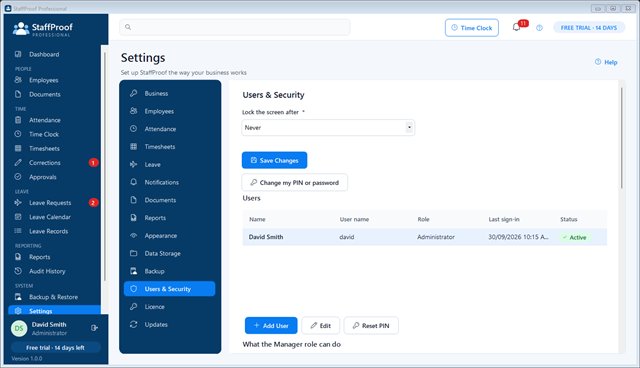Select the Users & Security settings section
Viewport: 640px width, 368px height.
tap(169, 289)
